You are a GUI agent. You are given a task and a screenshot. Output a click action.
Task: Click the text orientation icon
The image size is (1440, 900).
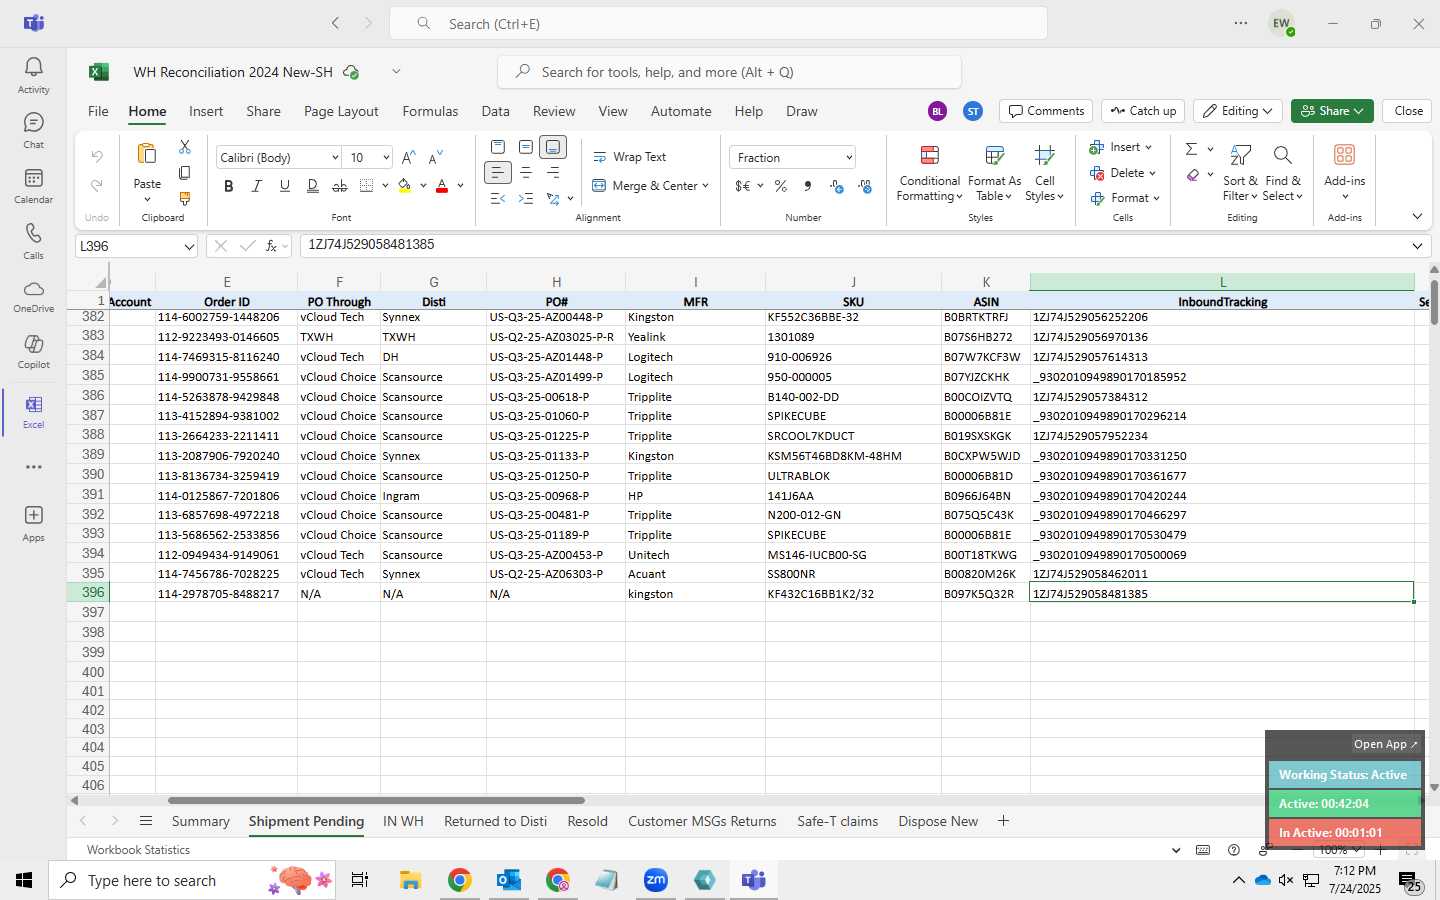[x=553, y=199]
